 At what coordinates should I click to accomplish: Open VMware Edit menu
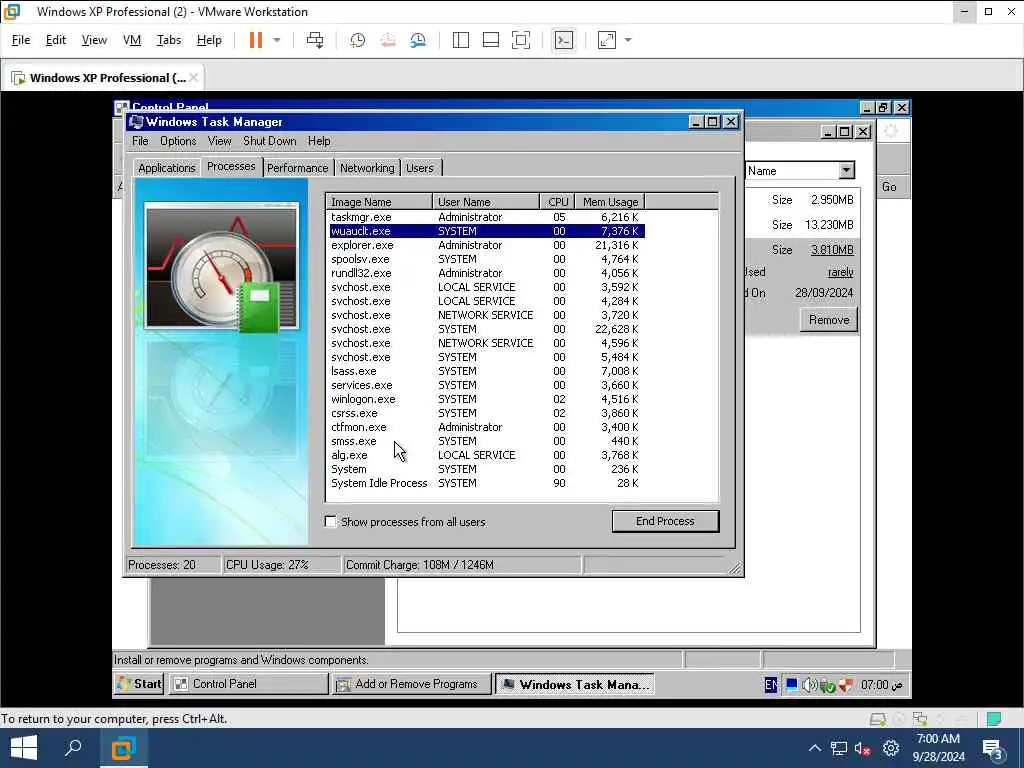[56, 40]
